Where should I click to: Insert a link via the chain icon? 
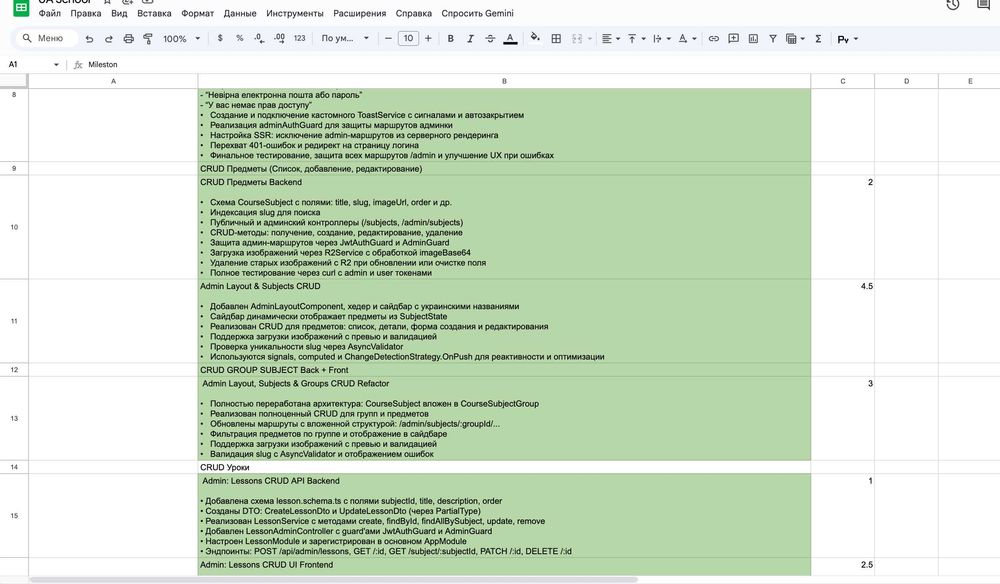[714, 39]
